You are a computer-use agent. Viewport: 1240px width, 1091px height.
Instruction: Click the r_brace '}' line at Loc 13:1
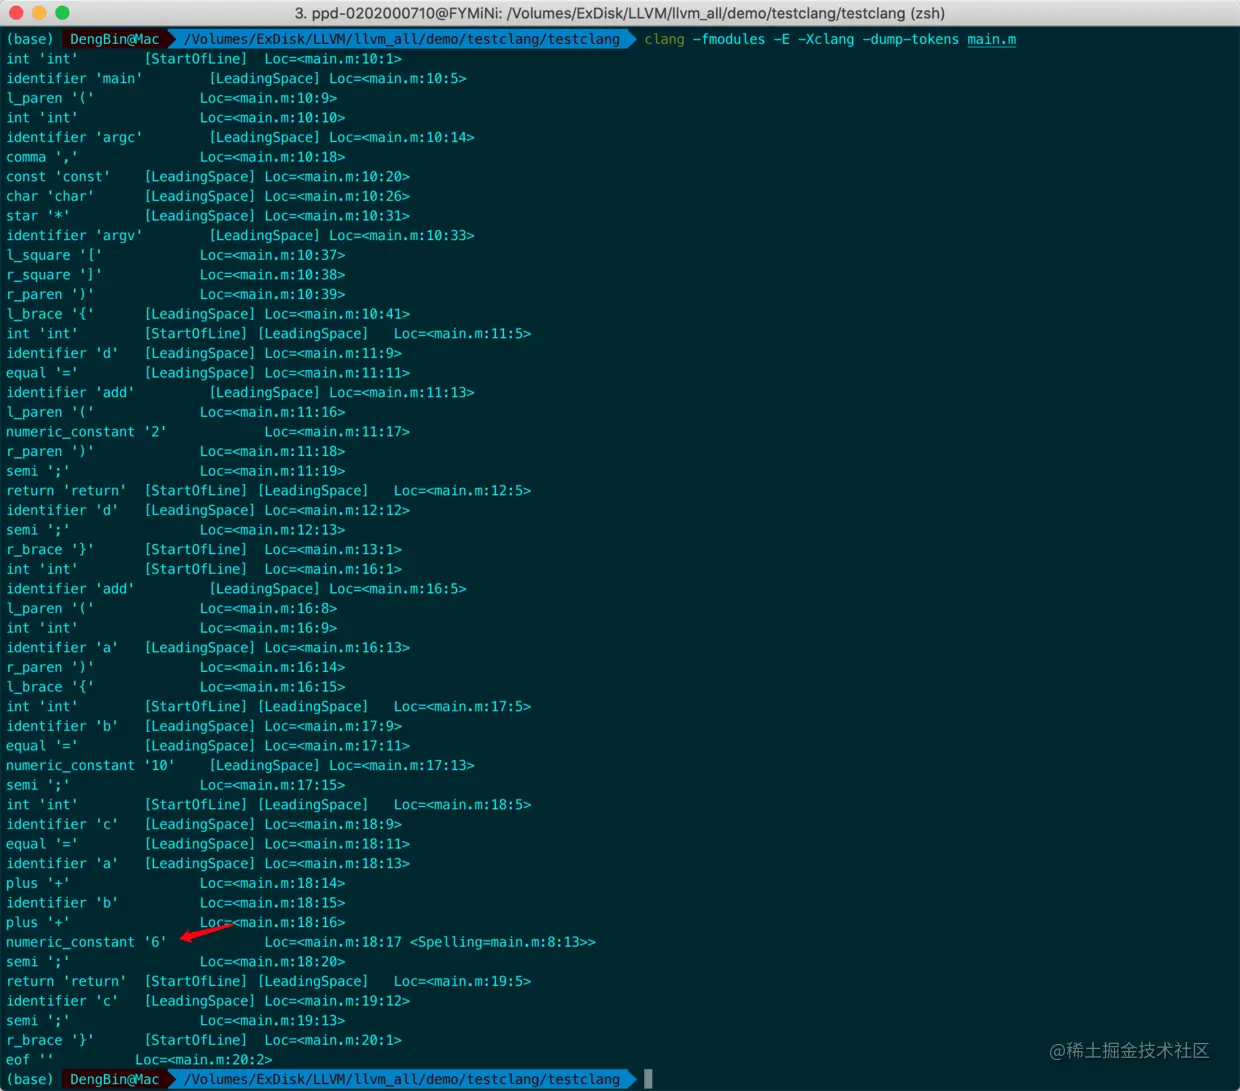coord(204,549)
